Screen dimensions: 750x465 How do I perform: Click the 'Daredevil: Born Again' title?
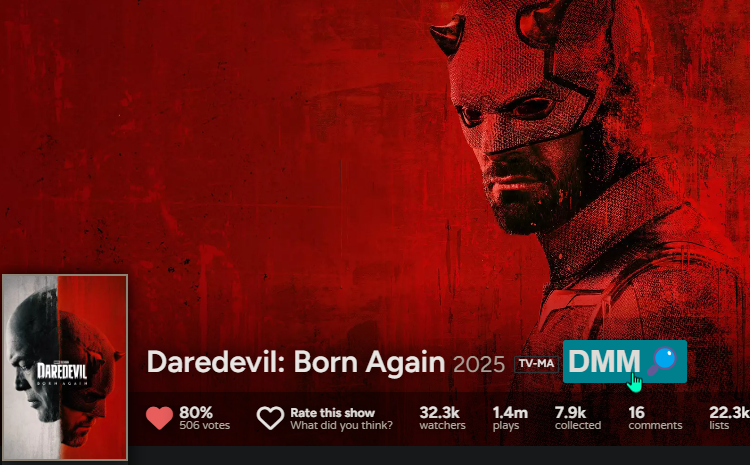tap(296, 362)
